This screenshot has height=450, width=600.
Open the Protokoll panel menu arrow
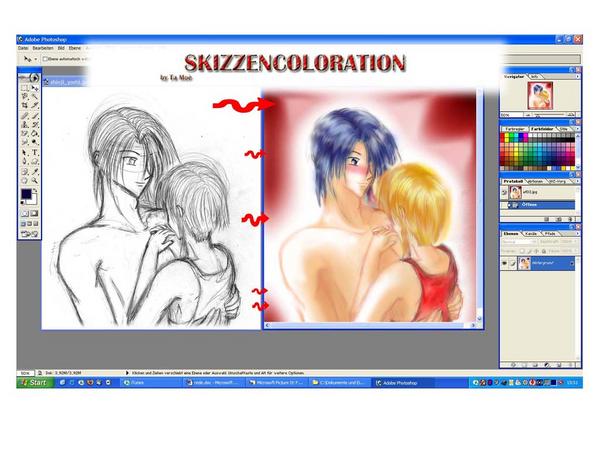coord(577,181)
